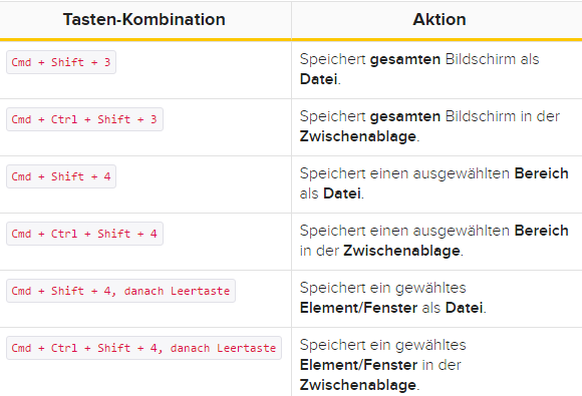The image size is (582, 396).
Task: Click bold 'gesamten' in the first row
Action: click(x=405, y=59)
